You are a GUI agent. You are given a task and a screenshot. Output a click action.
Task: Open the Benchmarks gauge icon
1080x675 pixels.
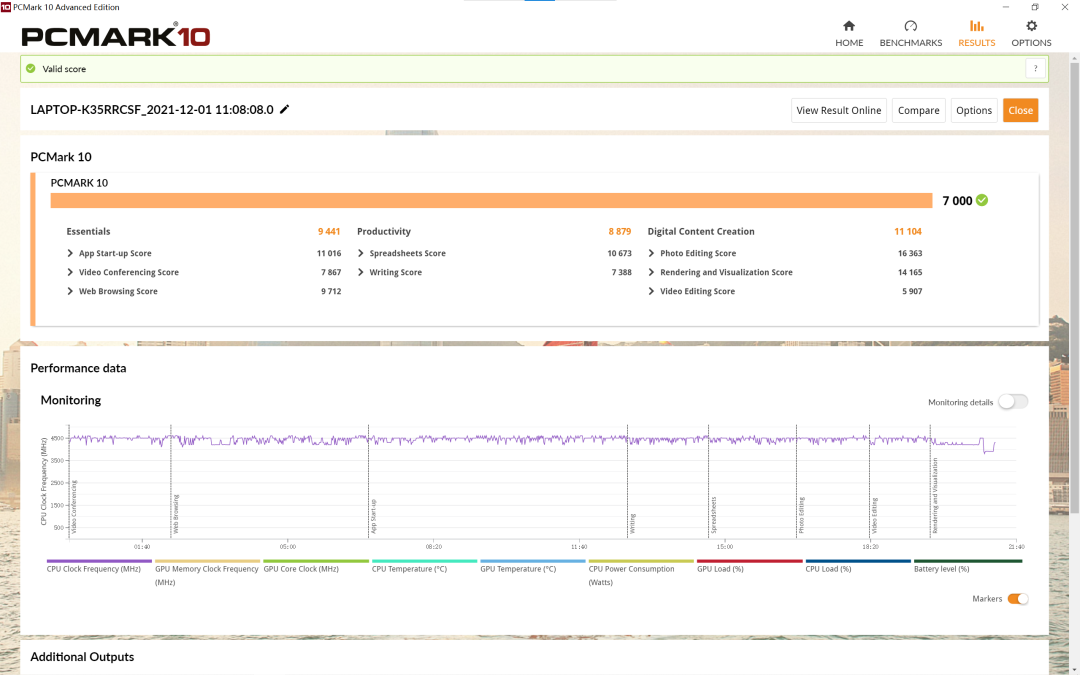(x=910, y=26)
